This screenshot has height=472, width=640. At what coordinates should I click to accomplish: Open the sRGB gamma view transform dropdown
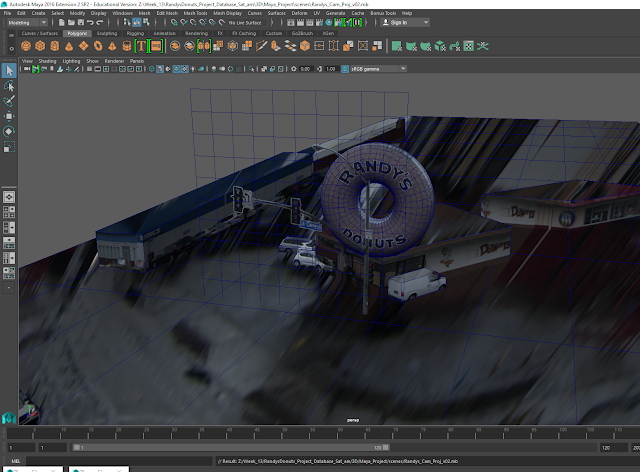(x=378, y=69)
